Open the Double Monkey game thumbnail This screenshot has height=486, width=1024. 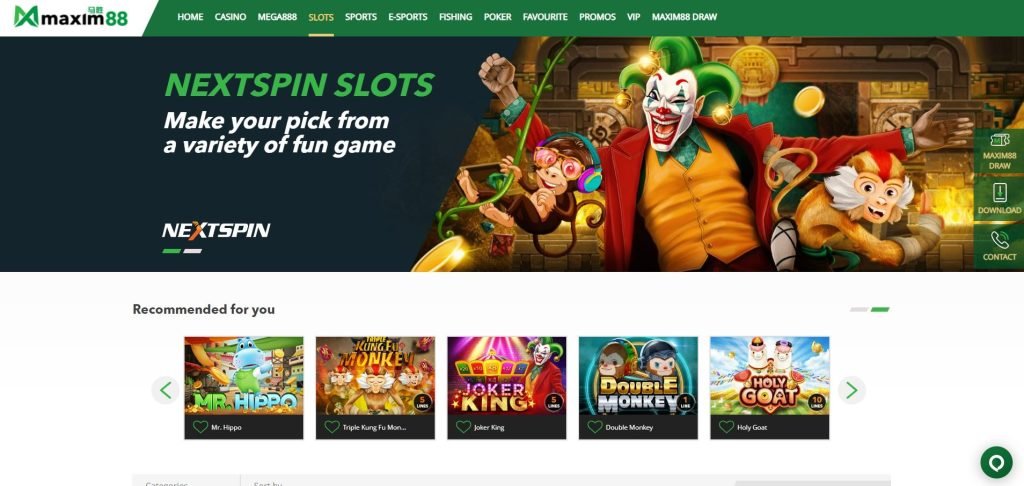[x=638, y=376]
